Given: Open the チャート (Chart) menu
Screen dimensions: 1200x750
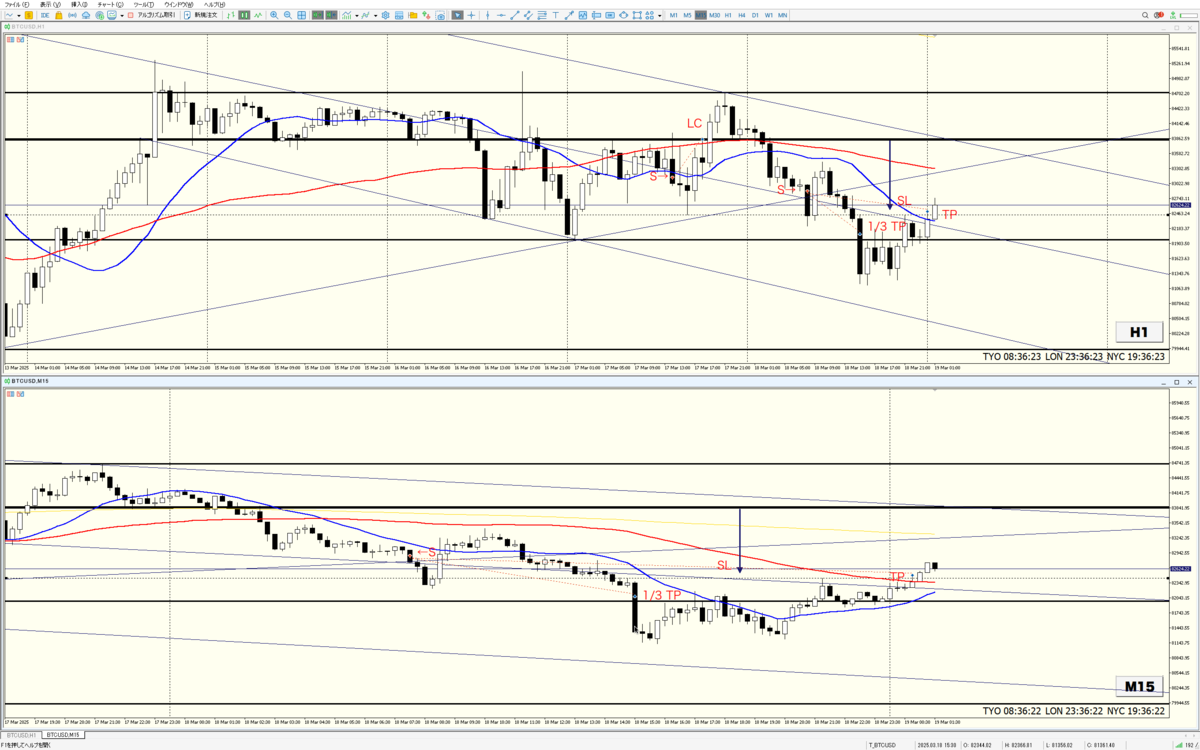Looking at the screenshot, I should coord(110,5).
